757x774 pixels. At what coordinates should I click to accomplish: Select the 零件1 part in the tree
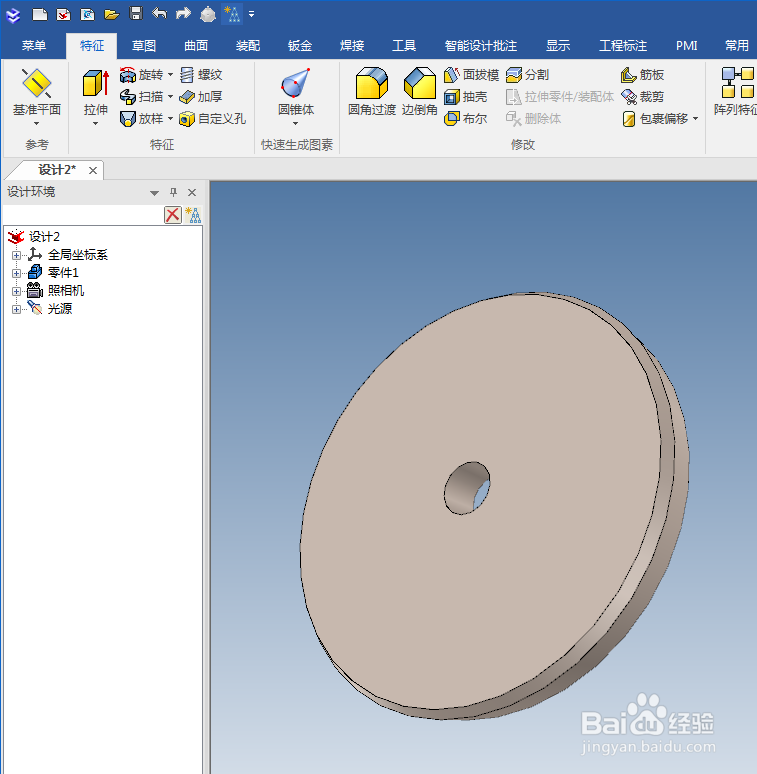pos(63,272)
